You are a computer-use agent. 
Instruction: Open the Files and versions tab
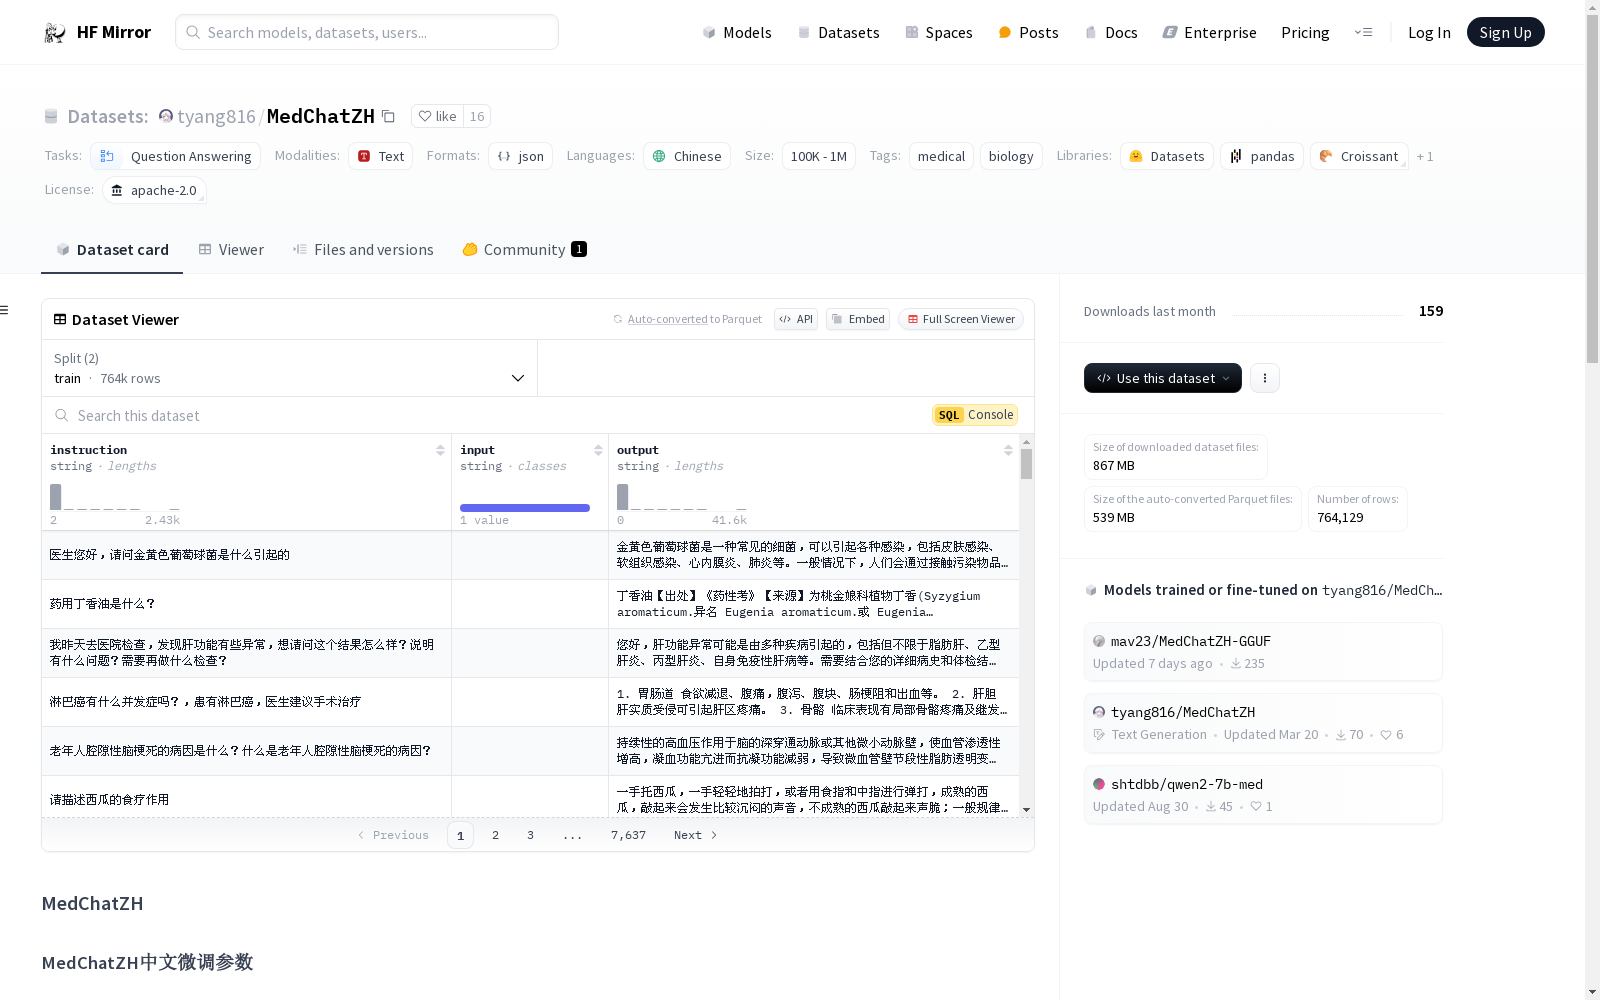tap(363, 250)
